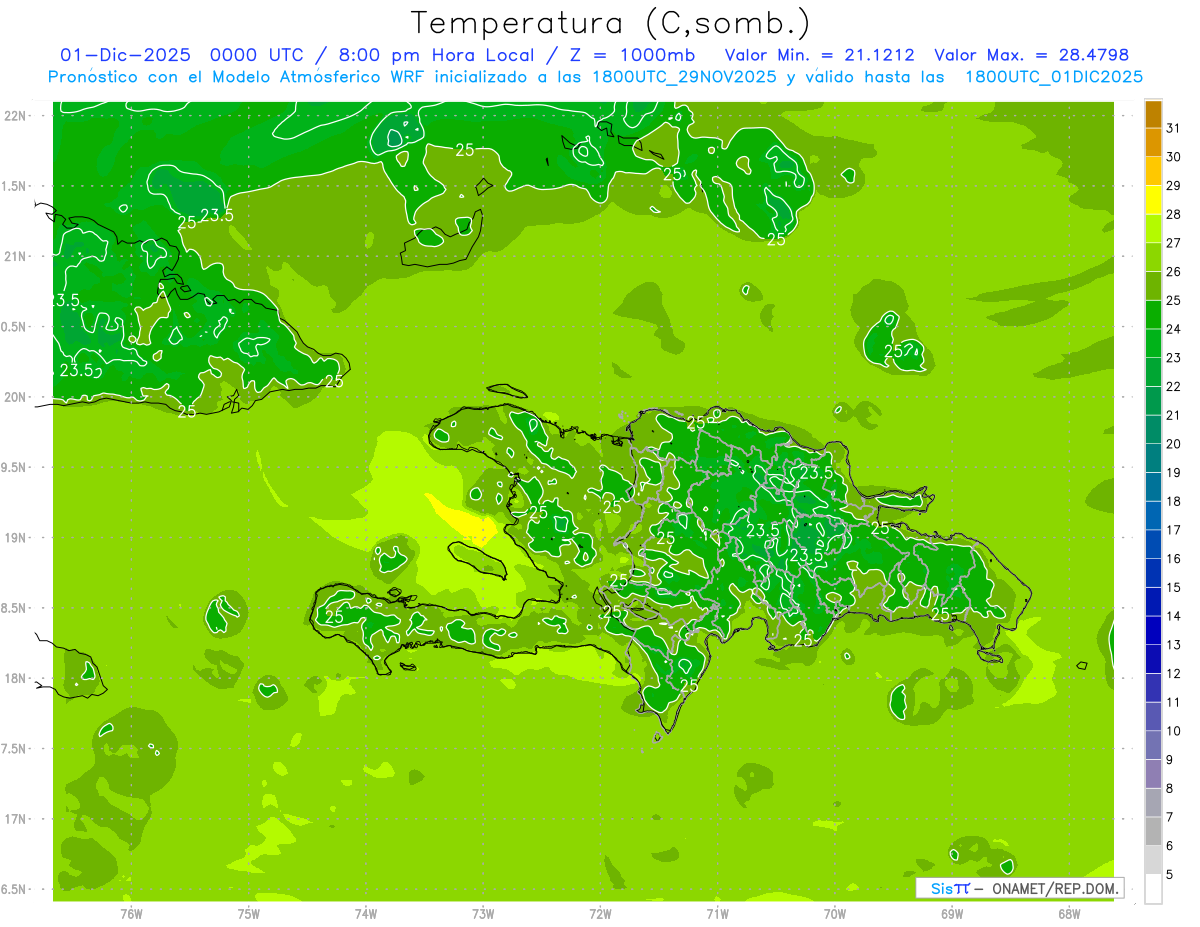
Task: Pick the lime swatch between 27 and 28
Action: [x=1153, y=229]
